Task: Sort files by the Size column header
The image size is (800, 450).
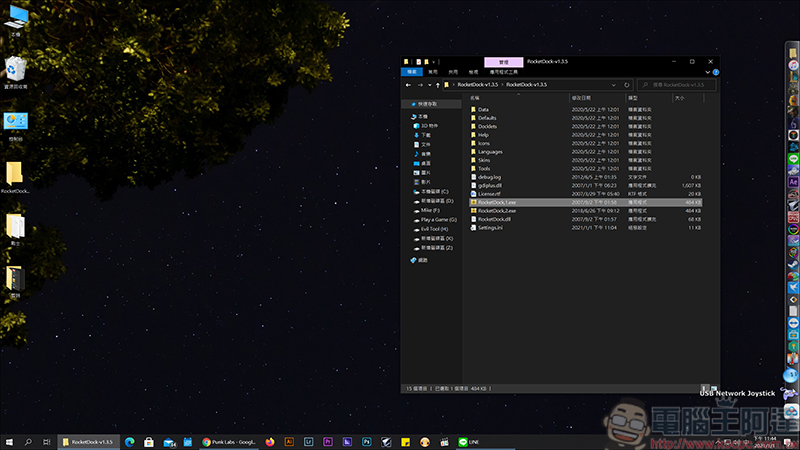Action: (x=688, y=98)
